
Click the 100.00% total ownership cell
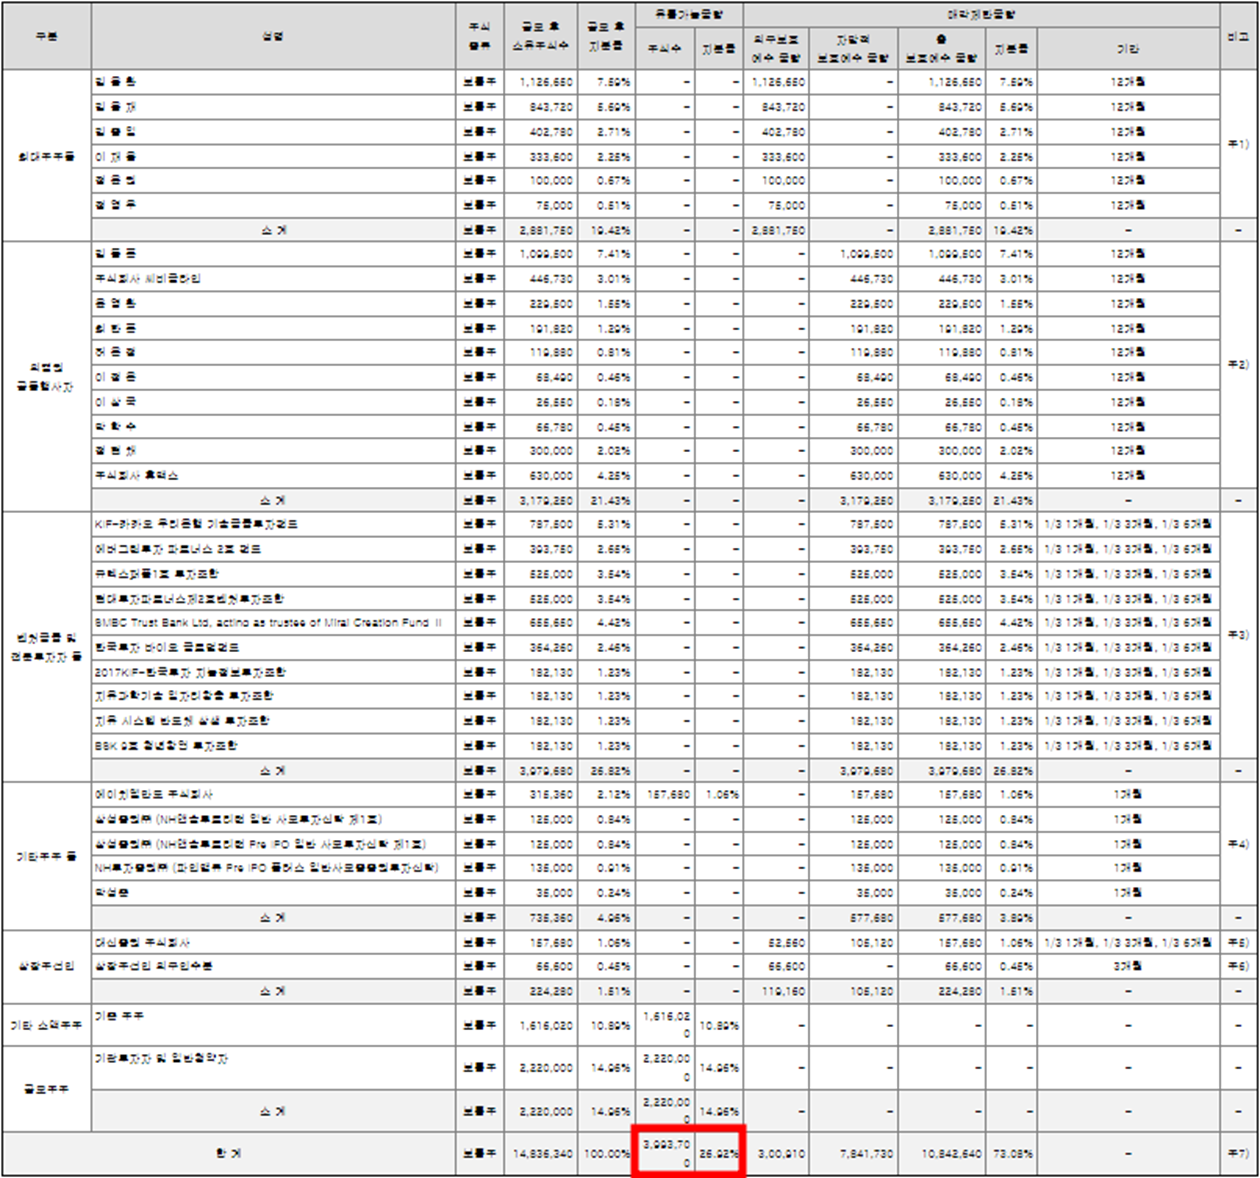coord(607,1154)
